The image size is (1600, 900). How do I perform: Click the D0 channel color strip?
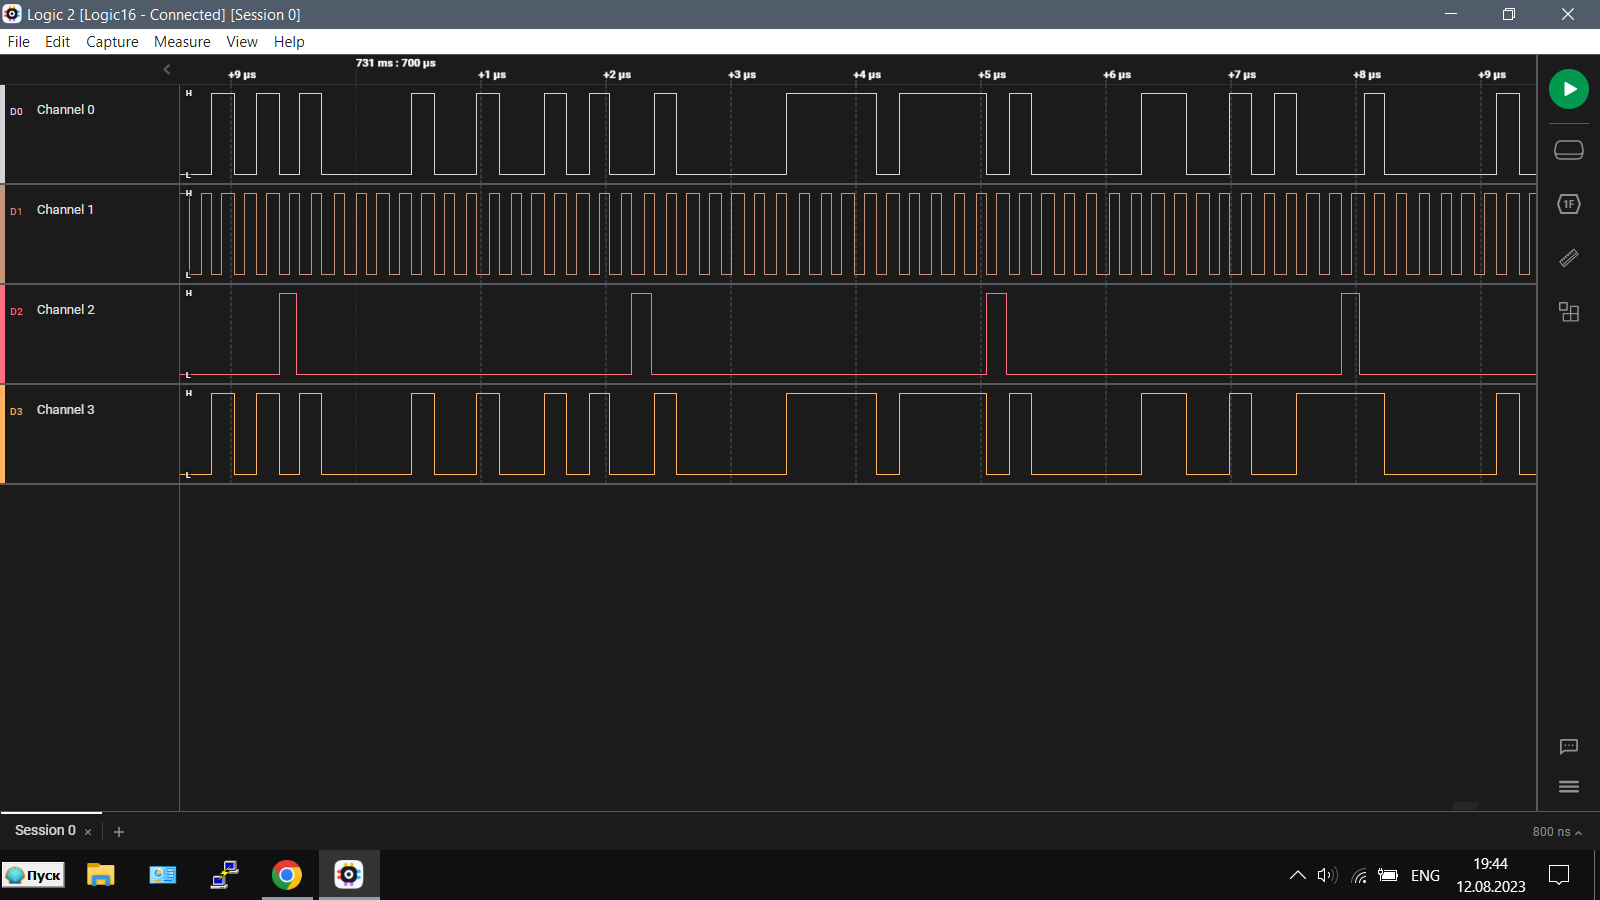click(2, 134)
